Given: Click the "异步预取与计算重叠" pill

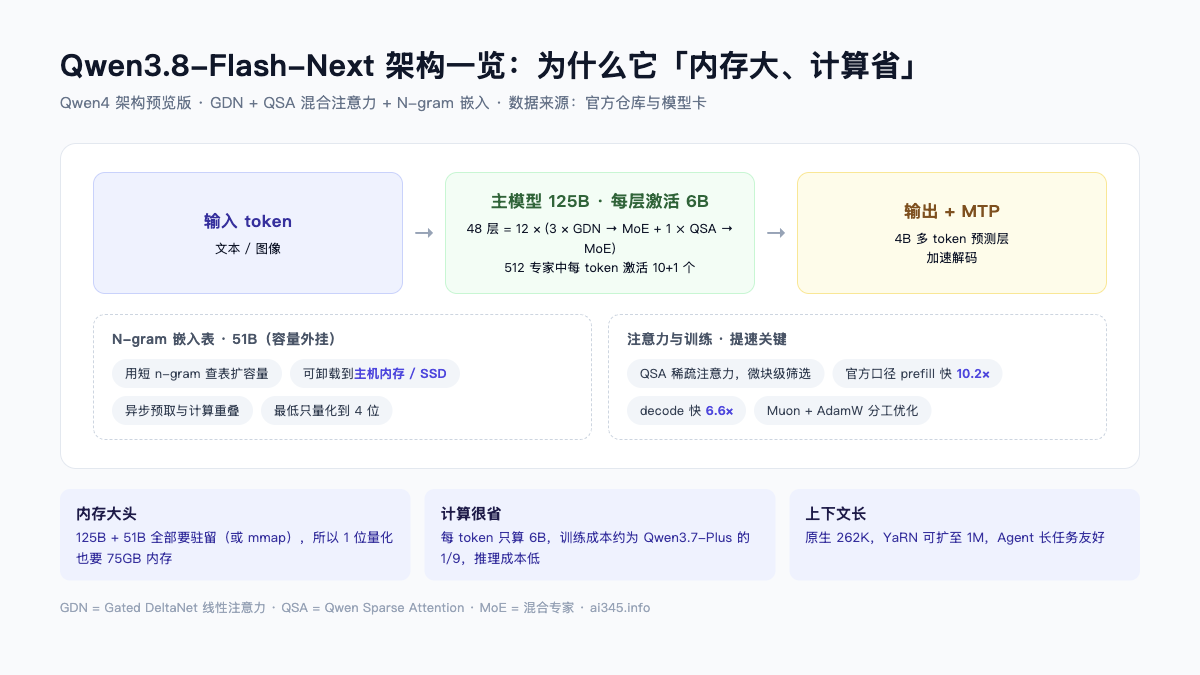Looking at the screenshot, I should 182,410.
